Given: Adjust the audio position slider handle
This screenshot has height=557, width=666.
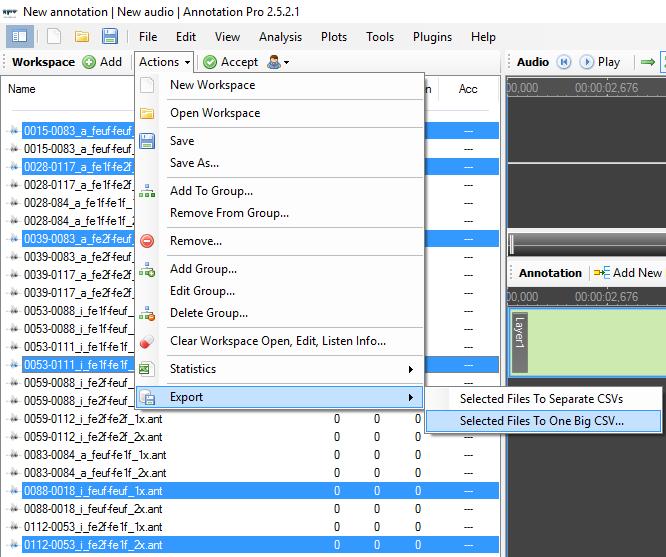Looking at the screenshot, I should (x=512, y=244).
